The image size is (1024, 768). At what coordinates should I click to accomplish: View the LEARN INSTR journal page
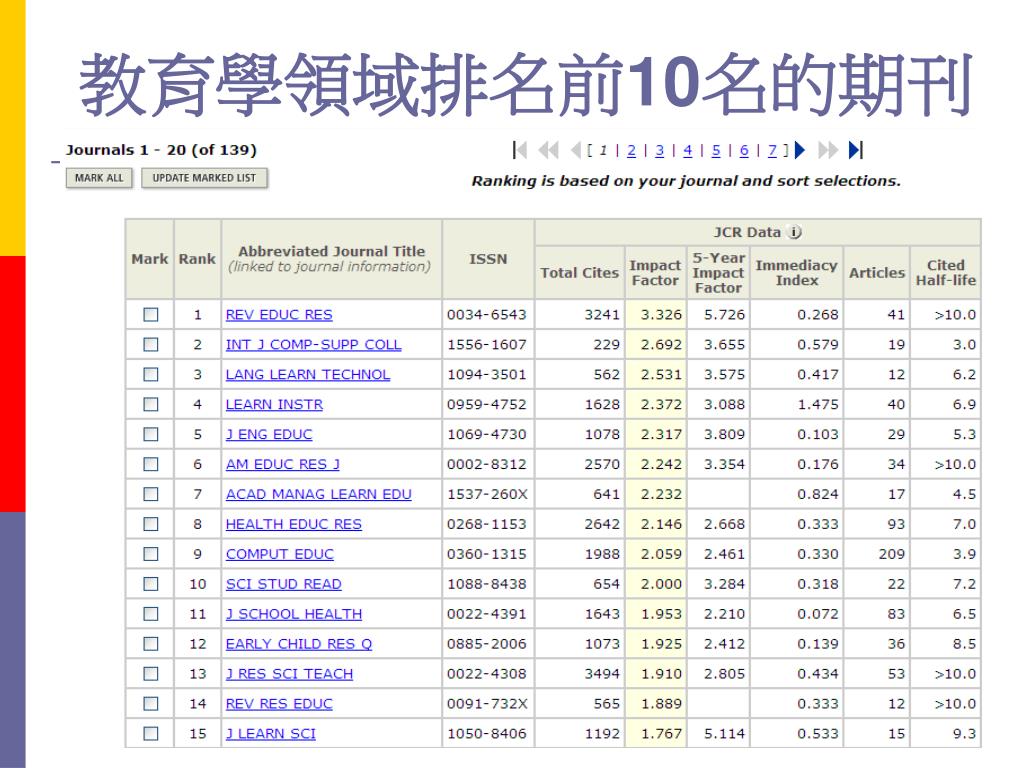point(274,405)
